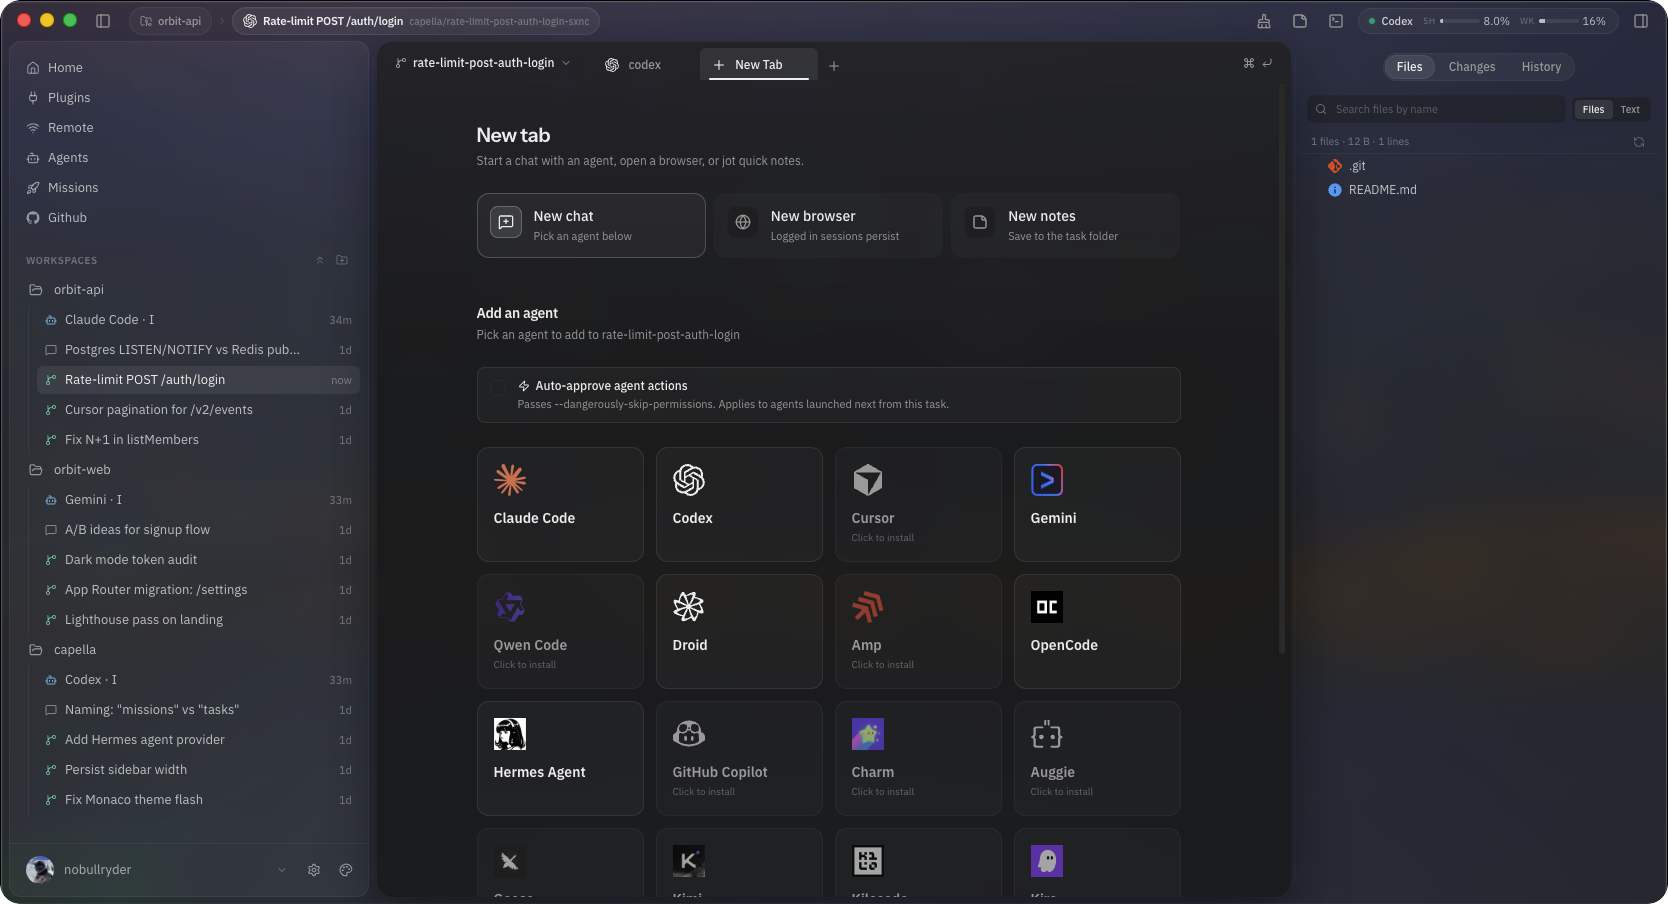Click the Qwen Code agent icon

pos(510,607)
